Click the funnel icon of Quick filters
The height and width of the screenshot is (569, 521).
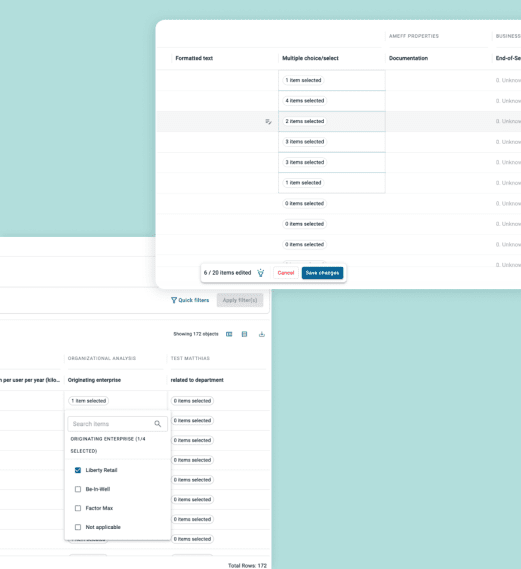click(x=174, y=300)
